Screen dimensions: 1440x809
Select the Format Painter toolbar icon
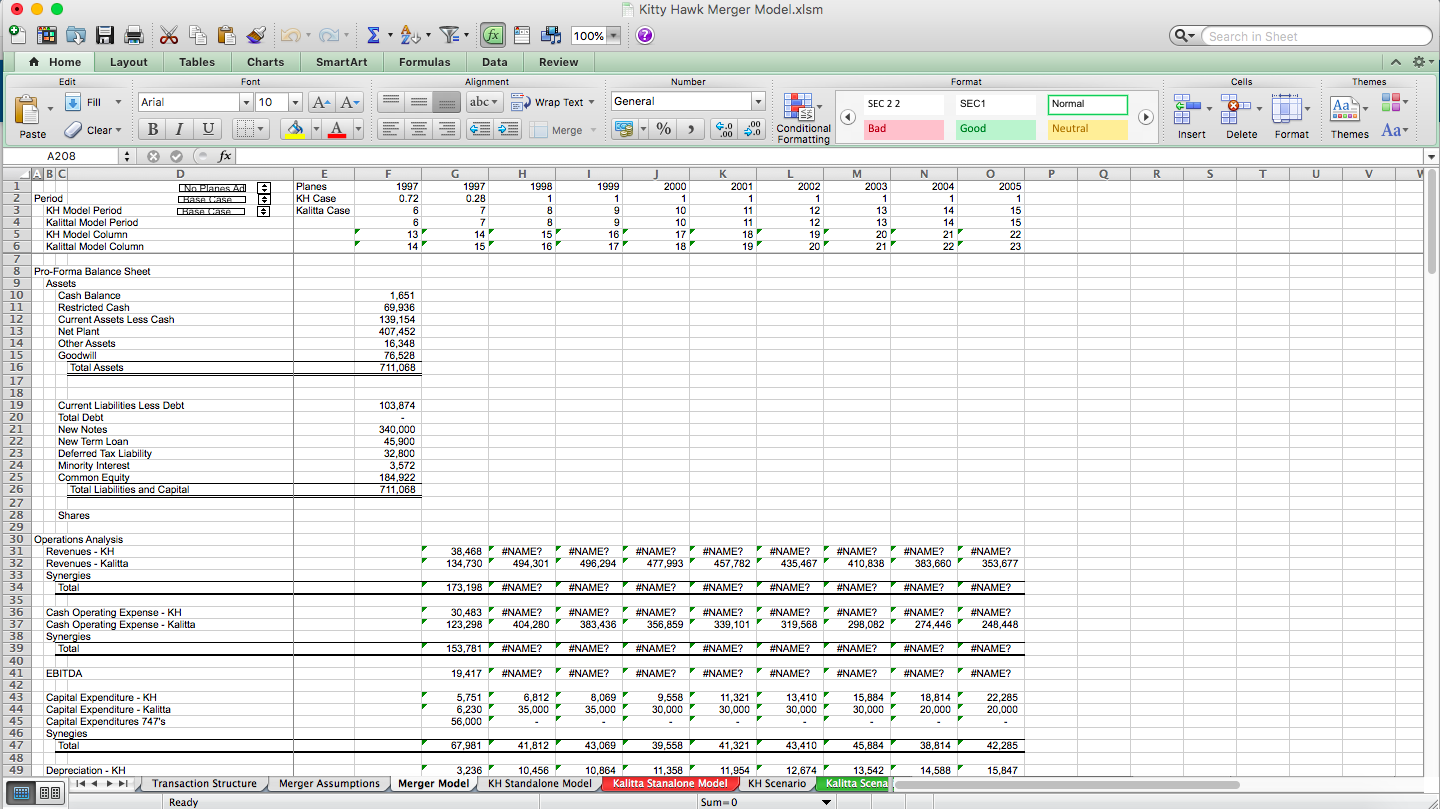255,33
